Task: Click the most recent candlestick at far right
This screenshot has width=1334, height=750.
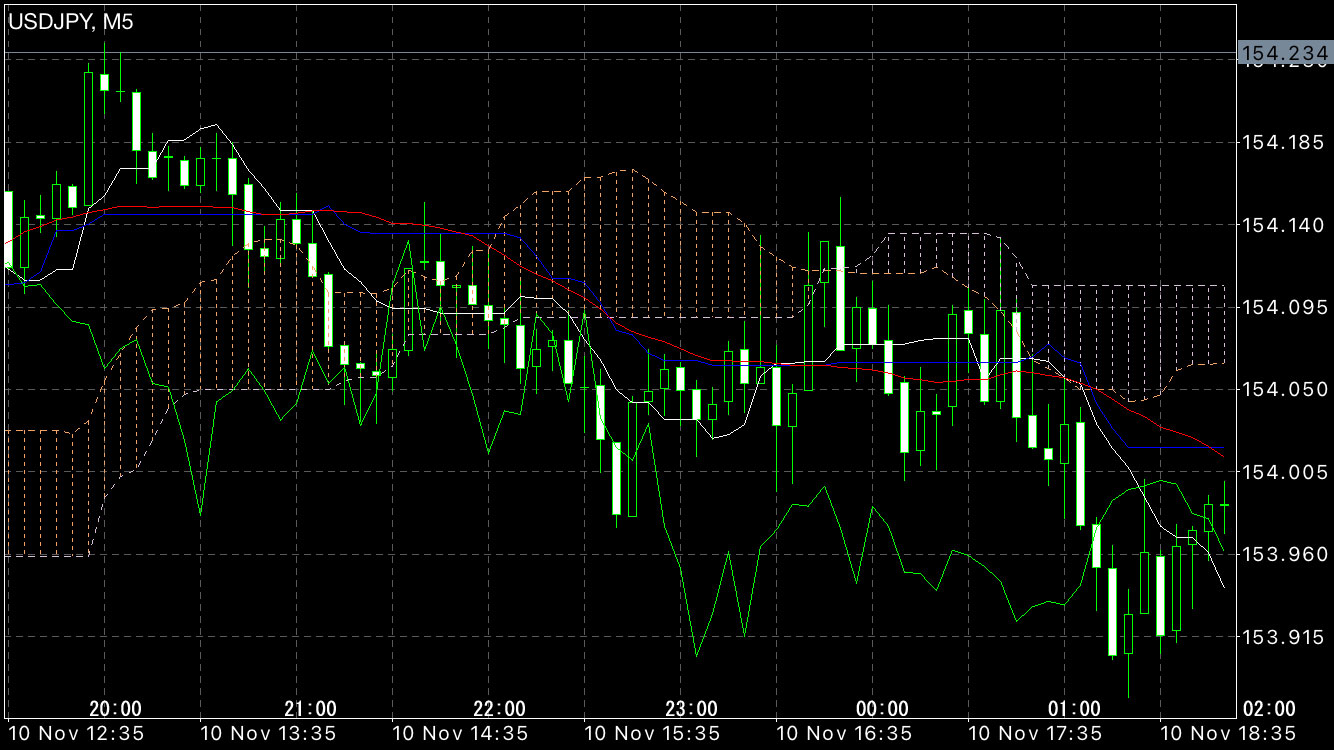Action: (x=1224, y=506)
